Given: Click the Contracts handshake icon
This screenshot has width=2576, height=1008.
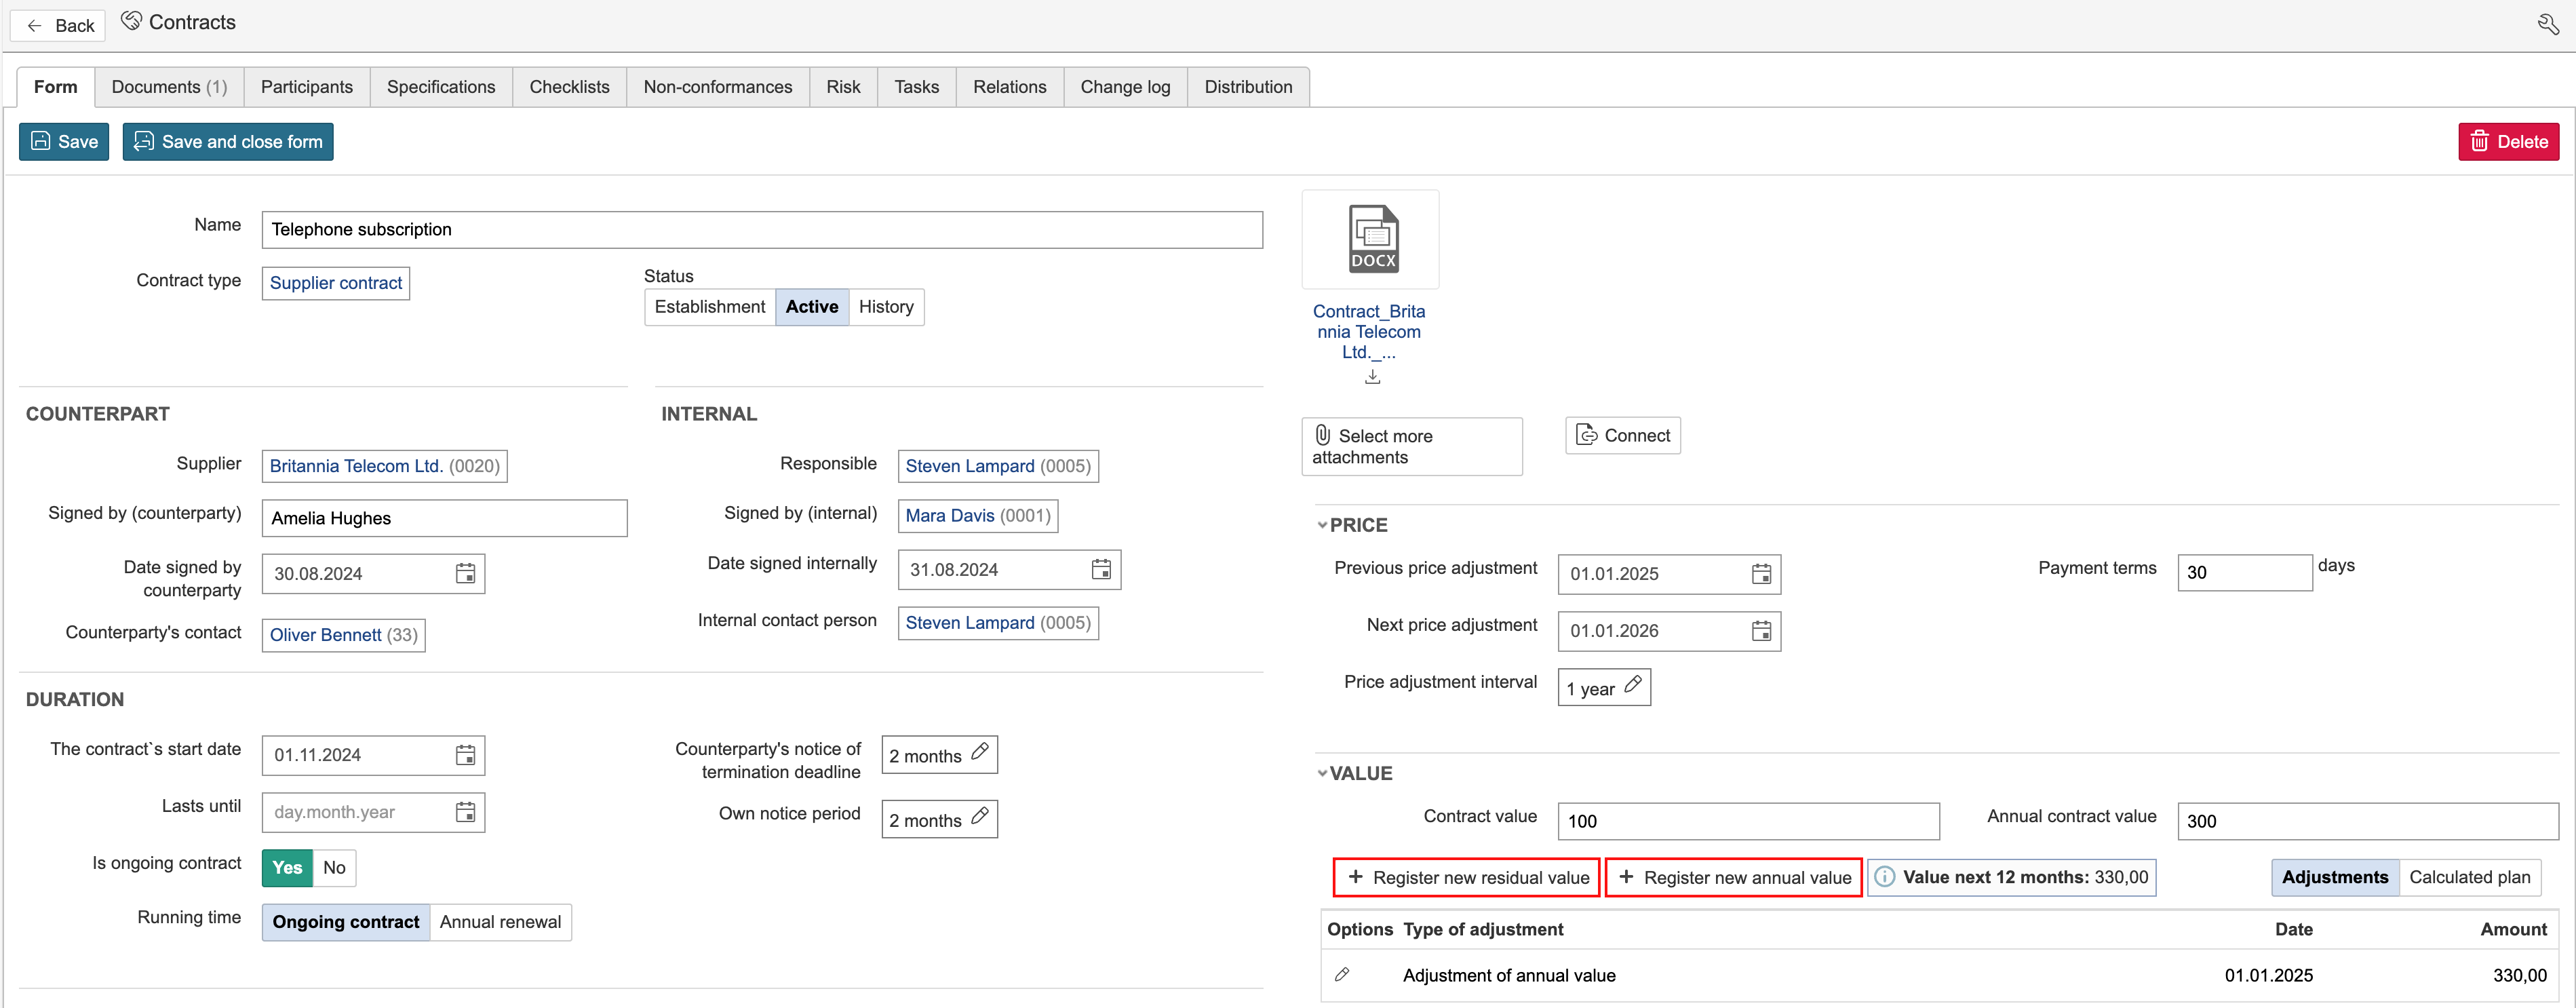Looking at the screenshot, I should click(x=131, y=21).
